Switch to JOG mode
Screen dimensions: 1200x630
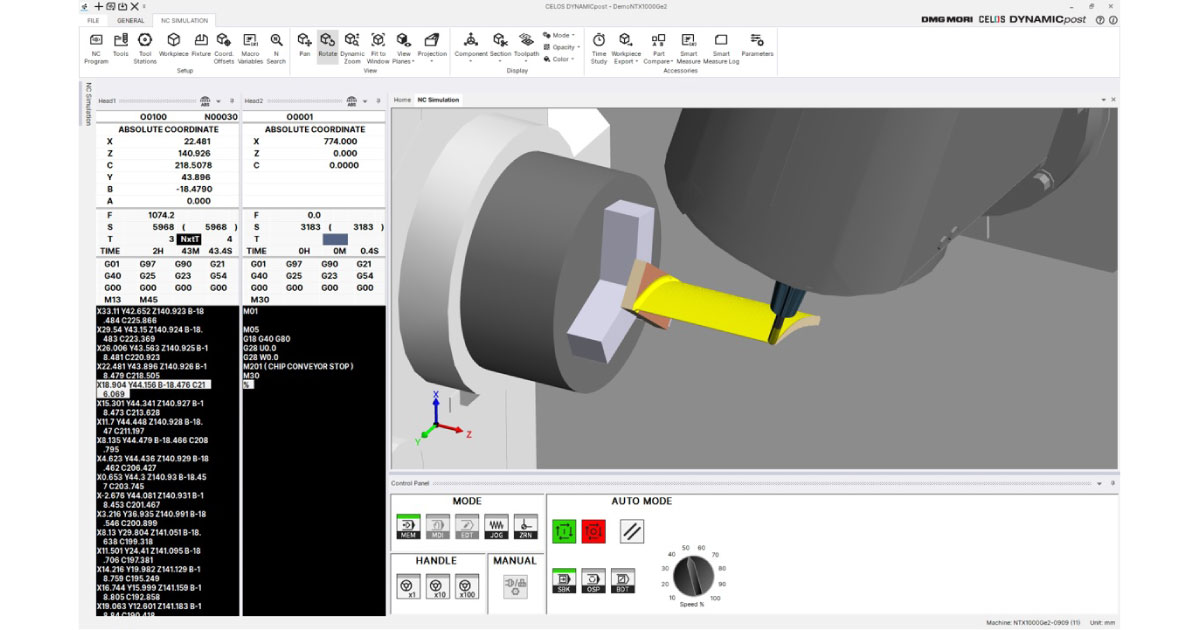tap(497, 526)
